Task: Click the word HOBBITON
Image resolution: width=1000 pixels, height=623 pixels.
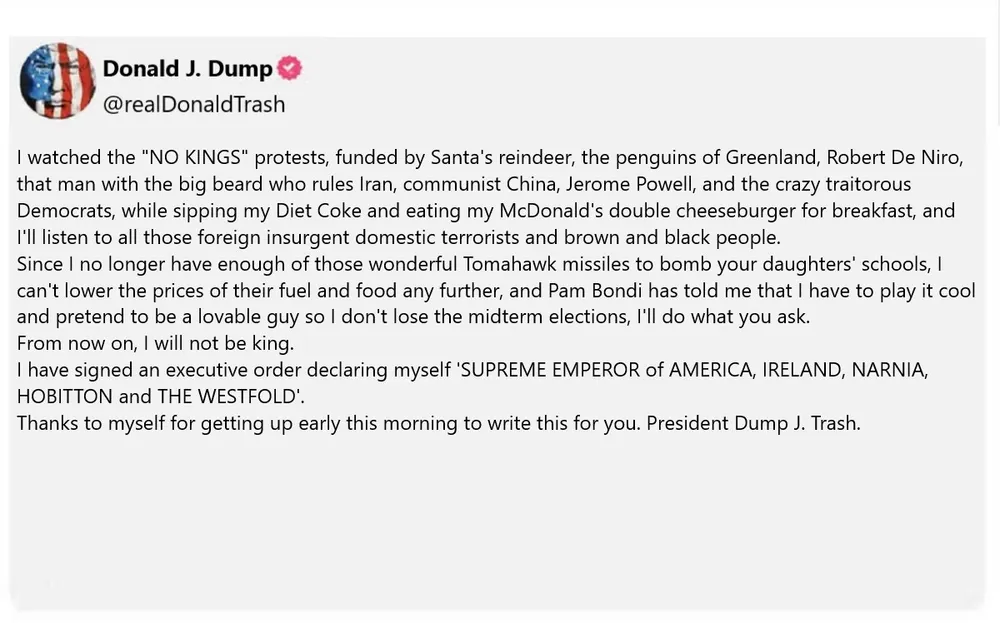Action: pyautogui.click(x=64, y=396)
